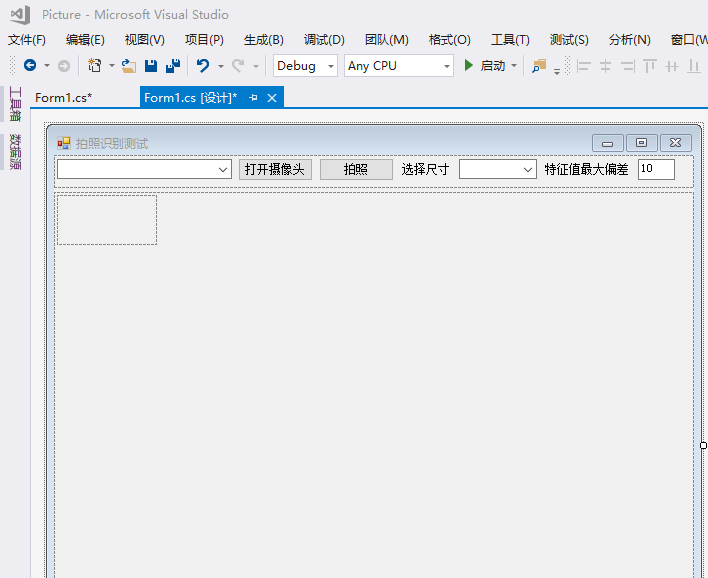Viewport: 708px width, 578px height.
Task: Select the 选择尺寸 label
Action: [x=425, y=169]
